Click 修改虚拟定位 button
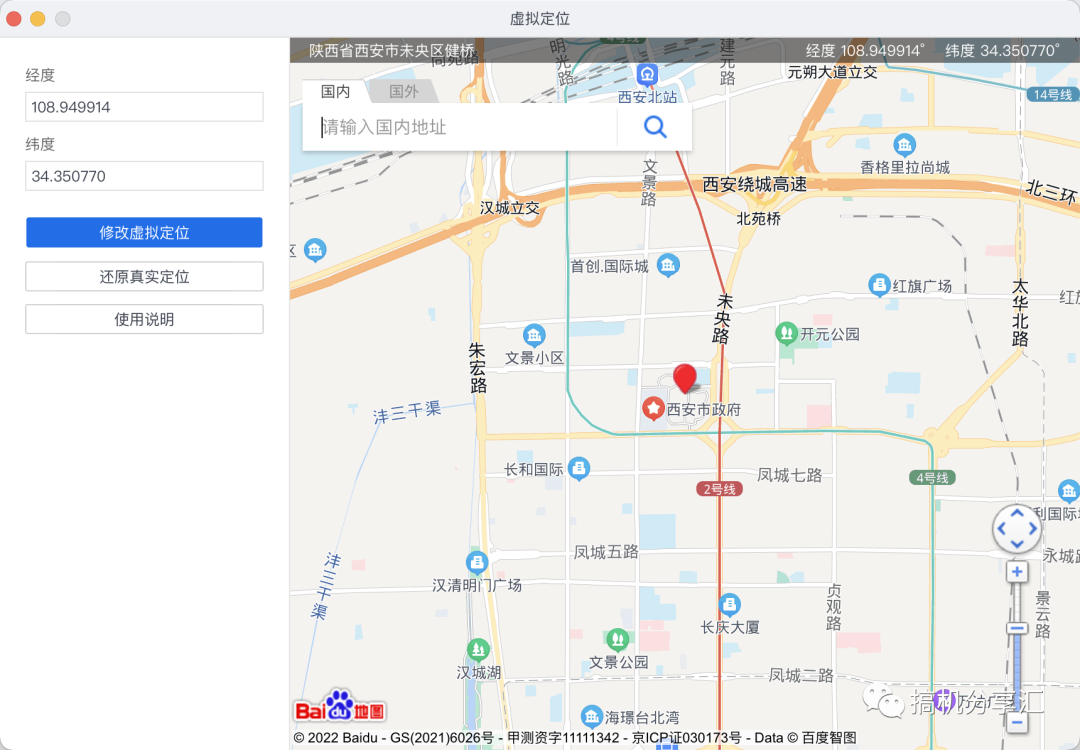1080x750 pixels. 144,233
